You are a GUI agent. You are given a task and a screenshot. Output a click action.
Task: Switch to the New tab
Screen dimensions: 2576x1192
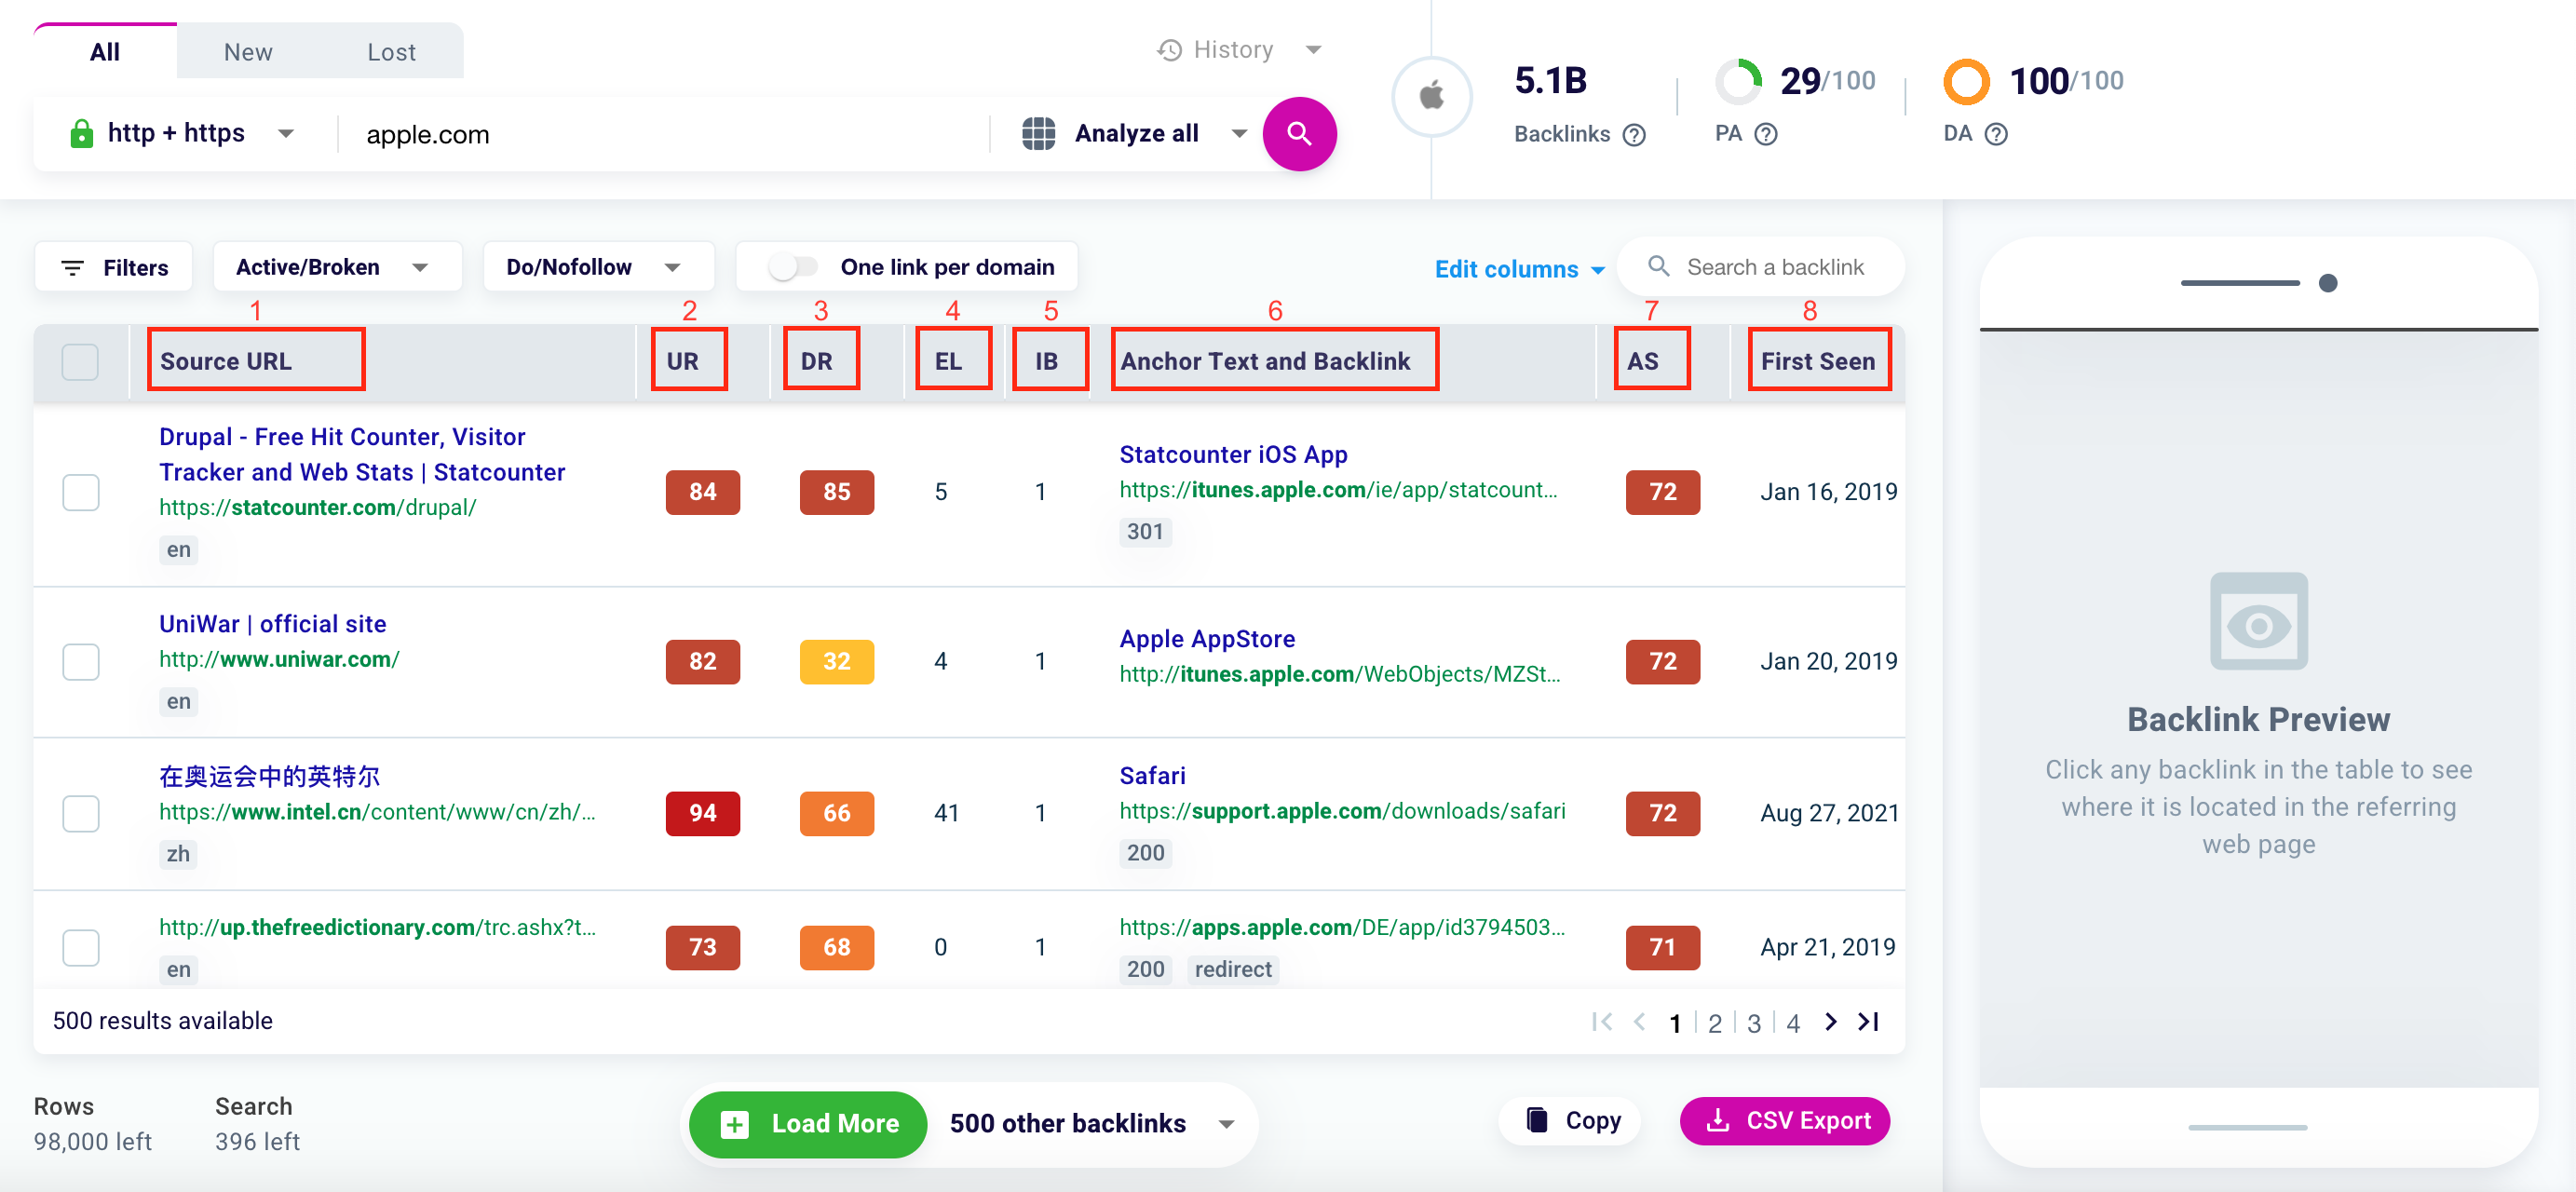[x=247, y=51]
